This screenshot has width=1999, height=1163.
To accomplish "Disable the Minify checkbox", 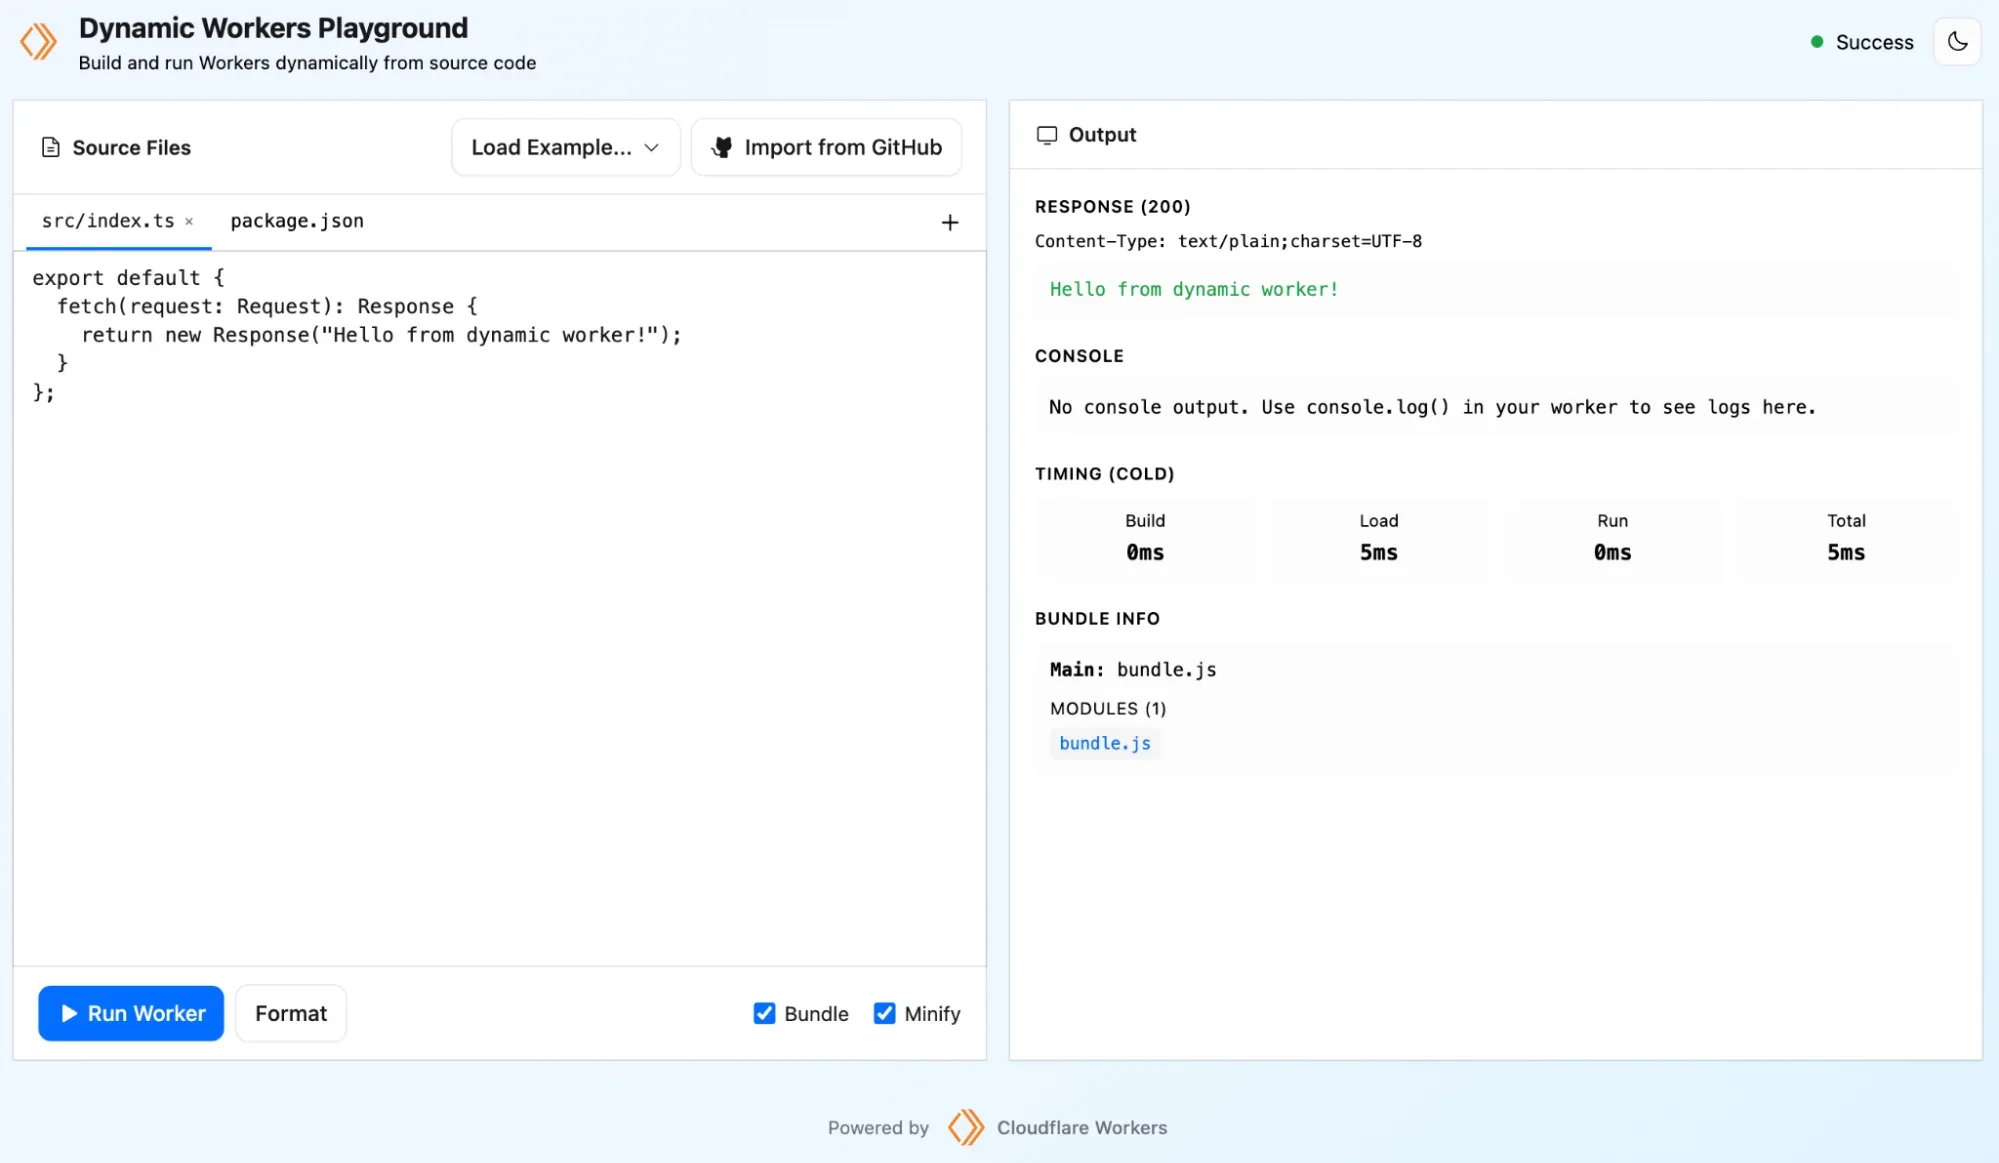I will pyautogui.click(x=884, y=1013).
